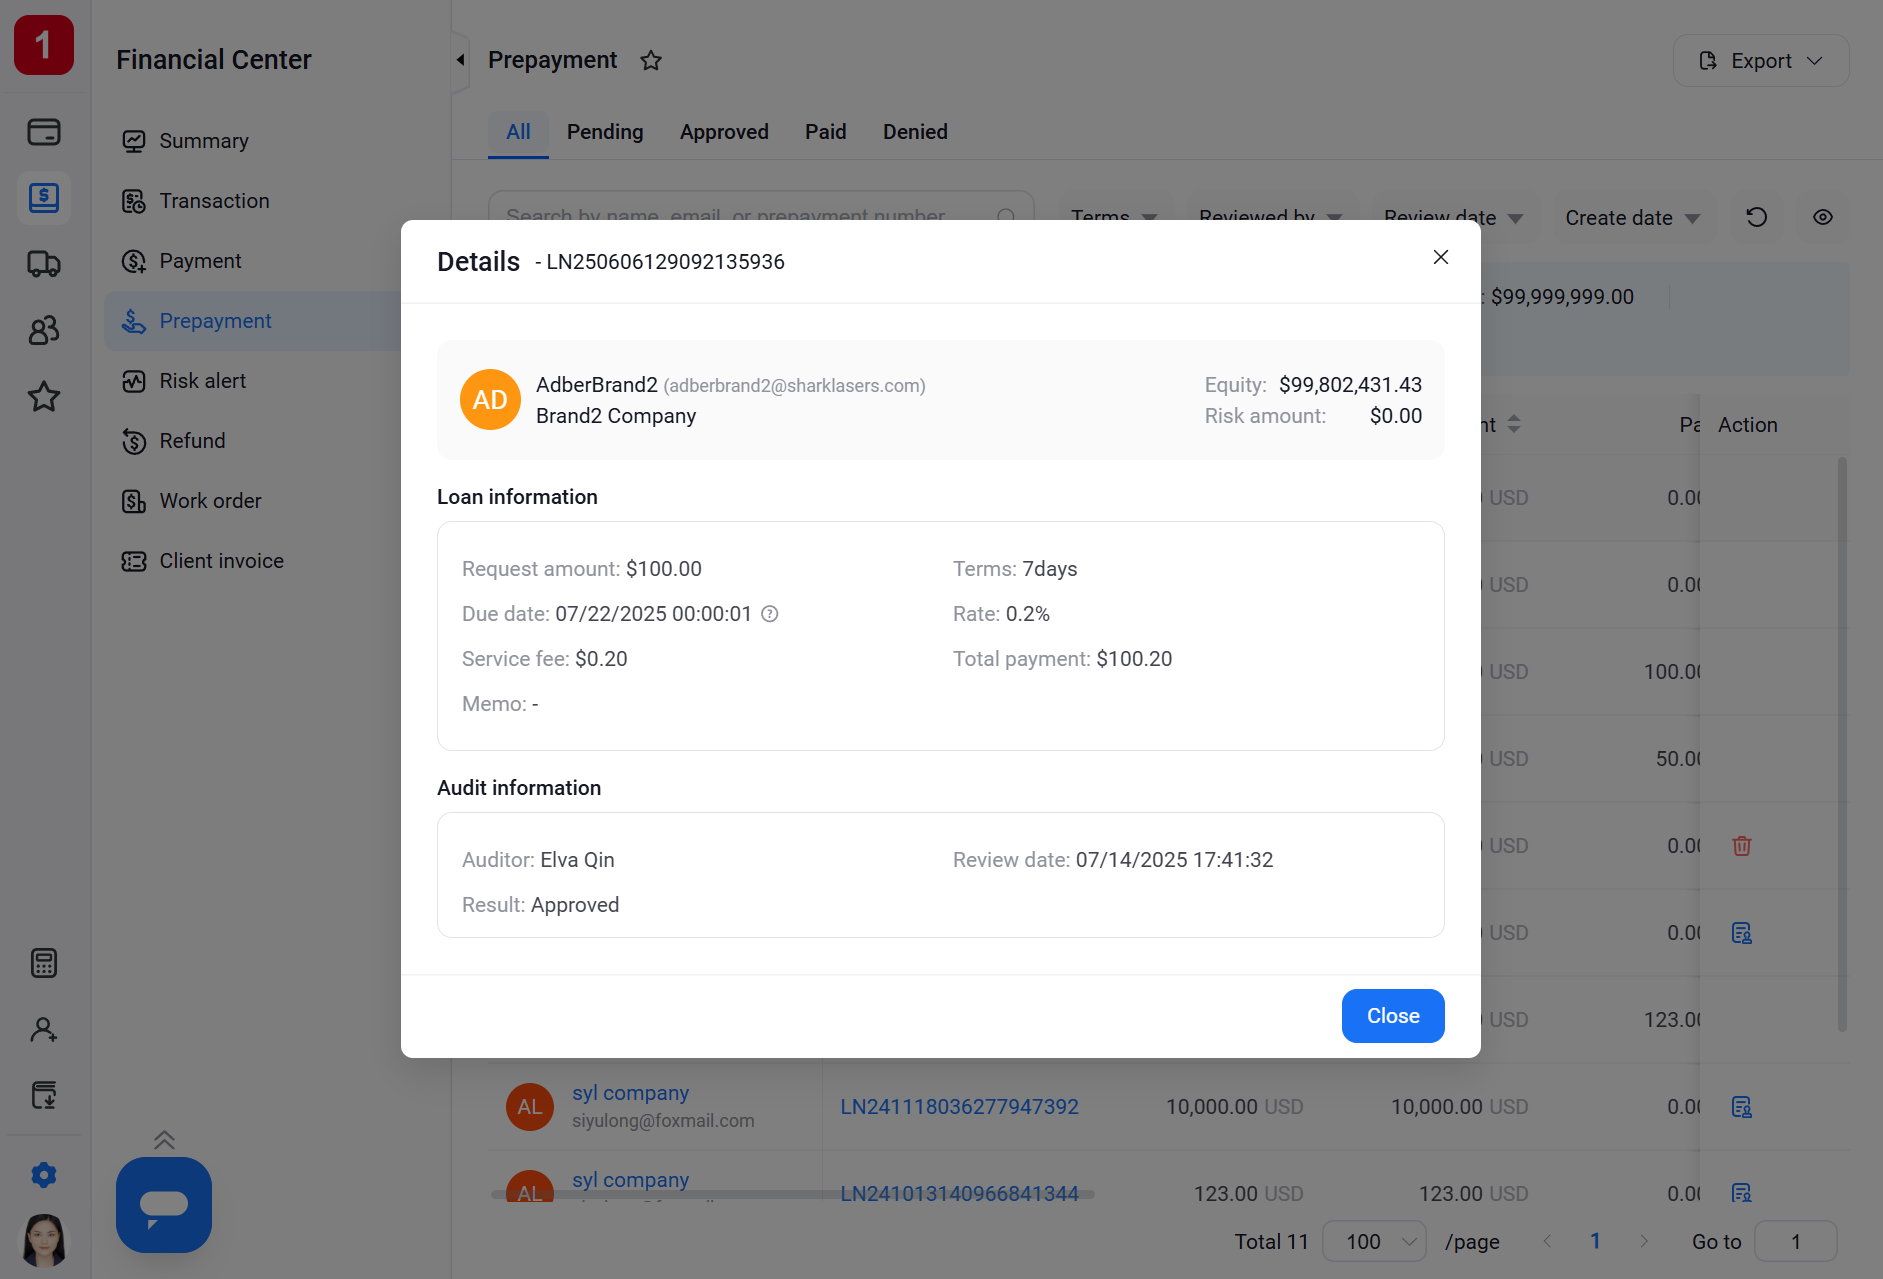Screen dimensions: 1883x1279
Task: Click the AD avatar in Details dialog
Action: point(490,400)
